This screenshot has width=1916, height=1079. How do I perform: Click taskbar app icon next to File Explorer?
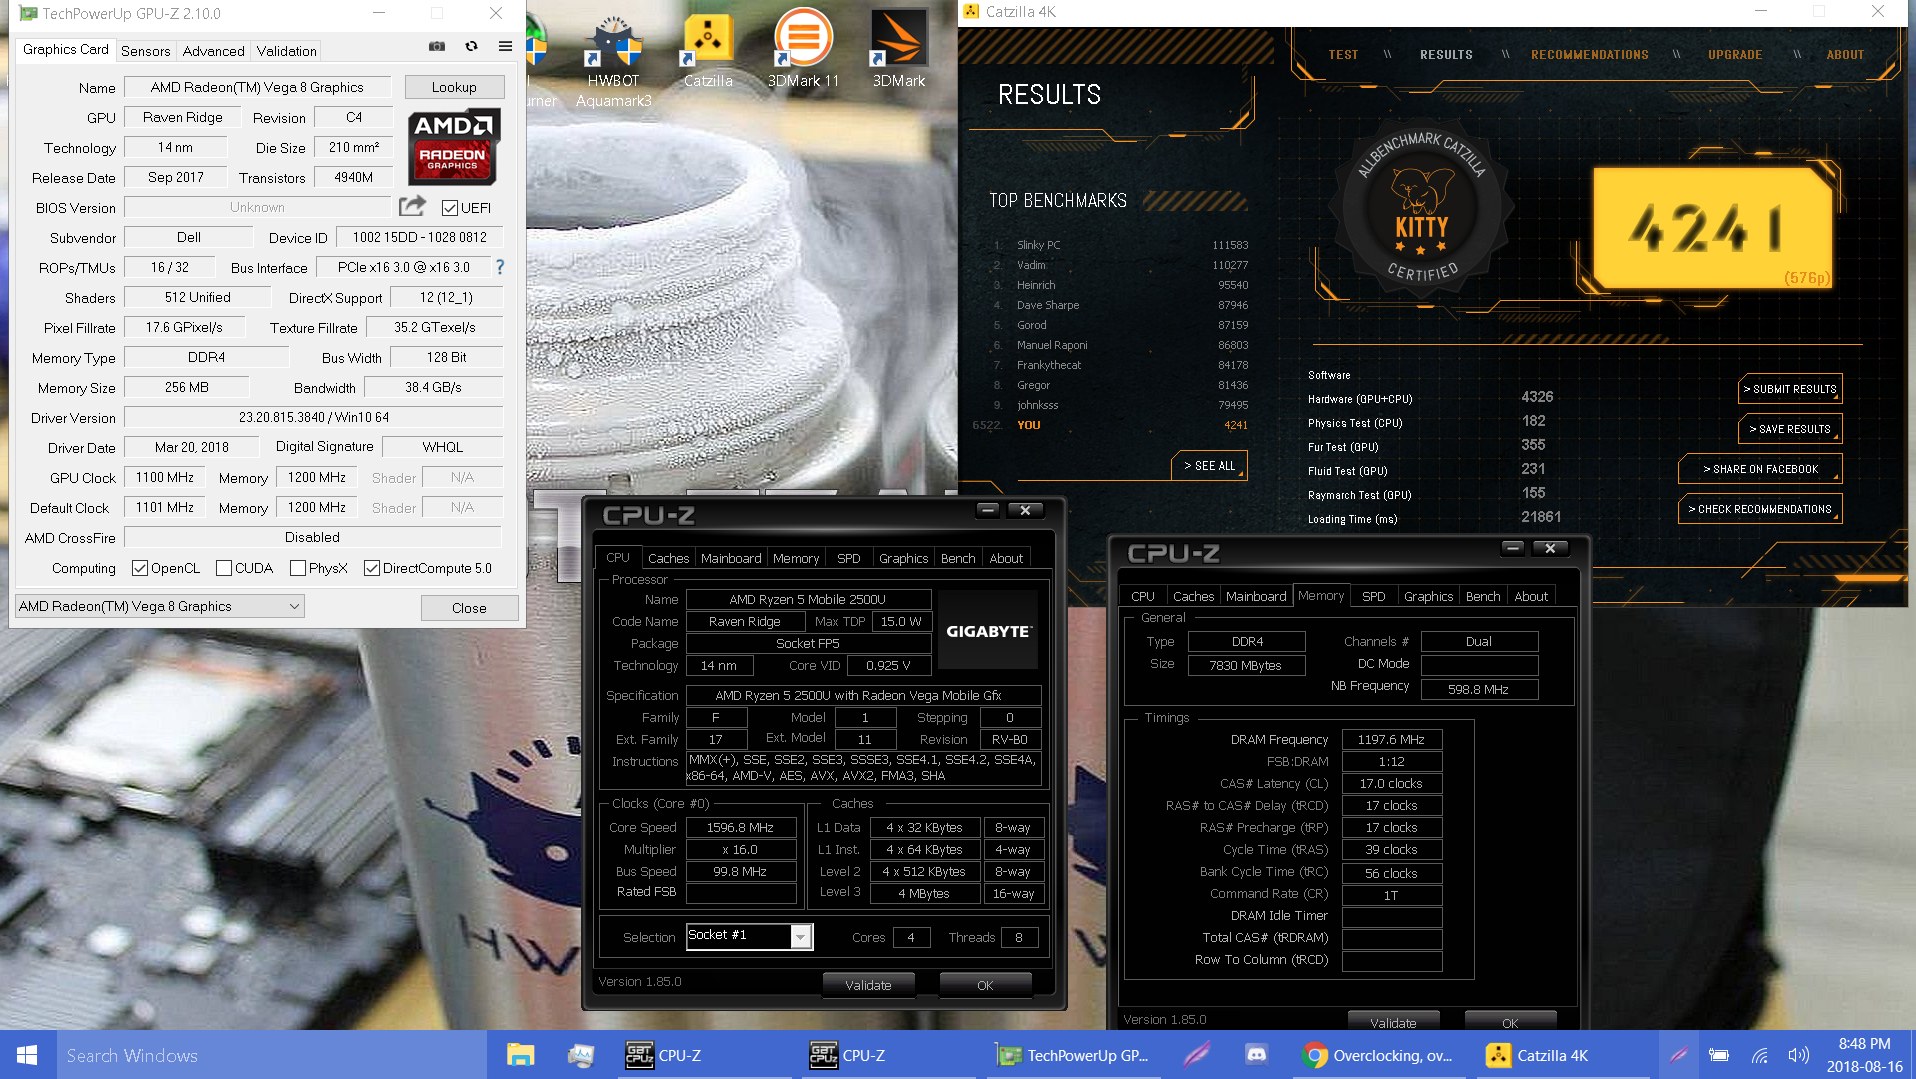coord(580,1055)
